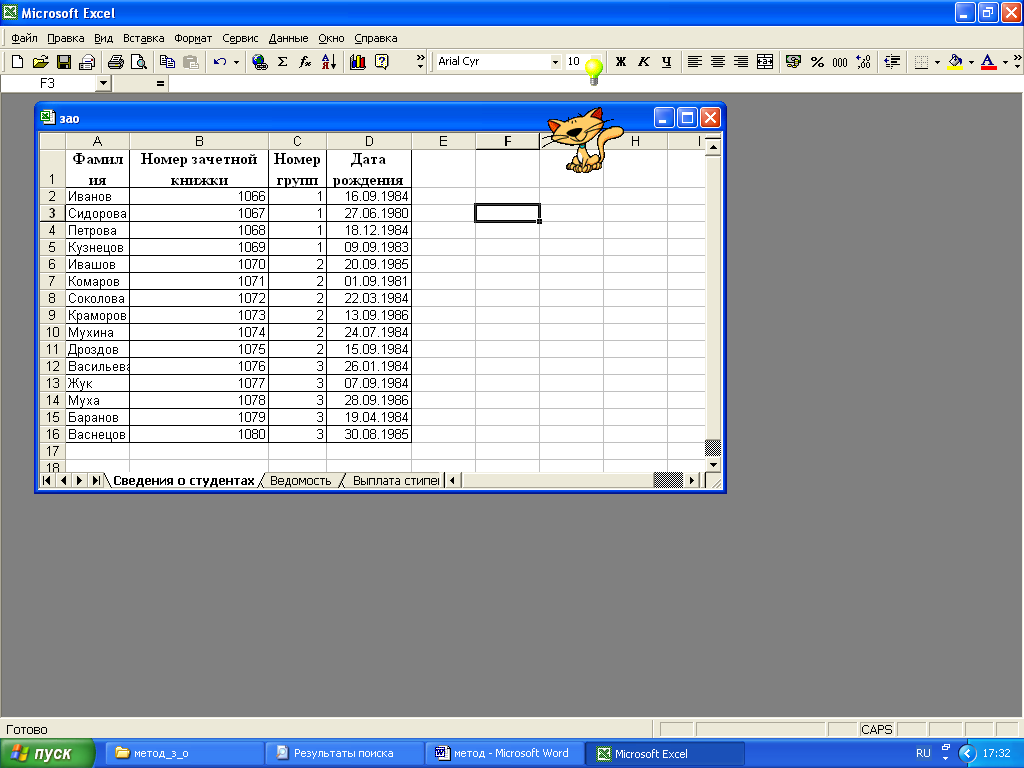Select the Сведения о студентах sheet tab
This screenshot has width=1024, height=768.
[184, 481]
